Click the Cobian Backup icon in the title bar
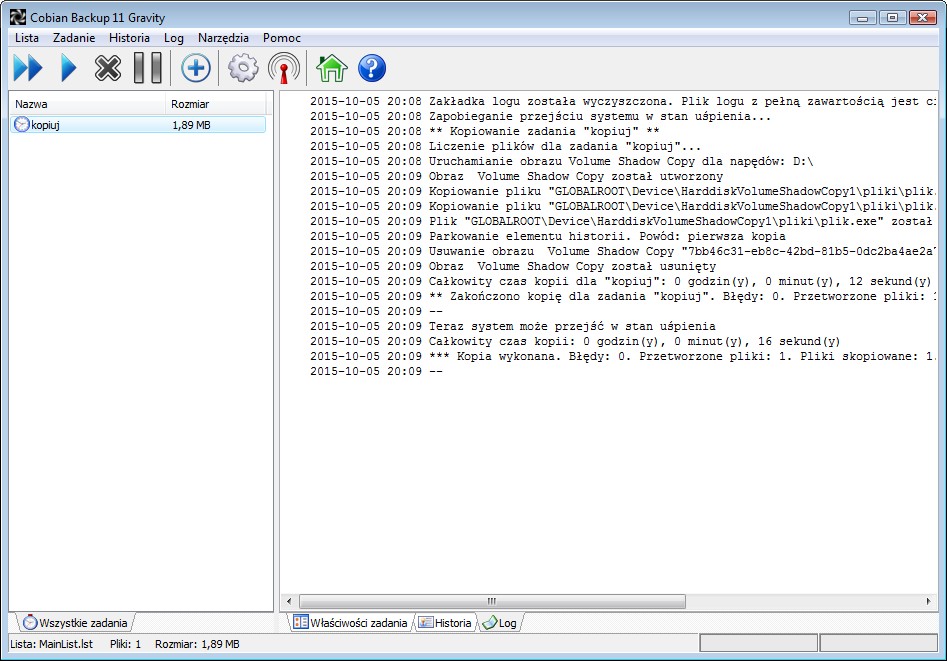The height and width of the screenshot is (661, 947). (18, 18)
